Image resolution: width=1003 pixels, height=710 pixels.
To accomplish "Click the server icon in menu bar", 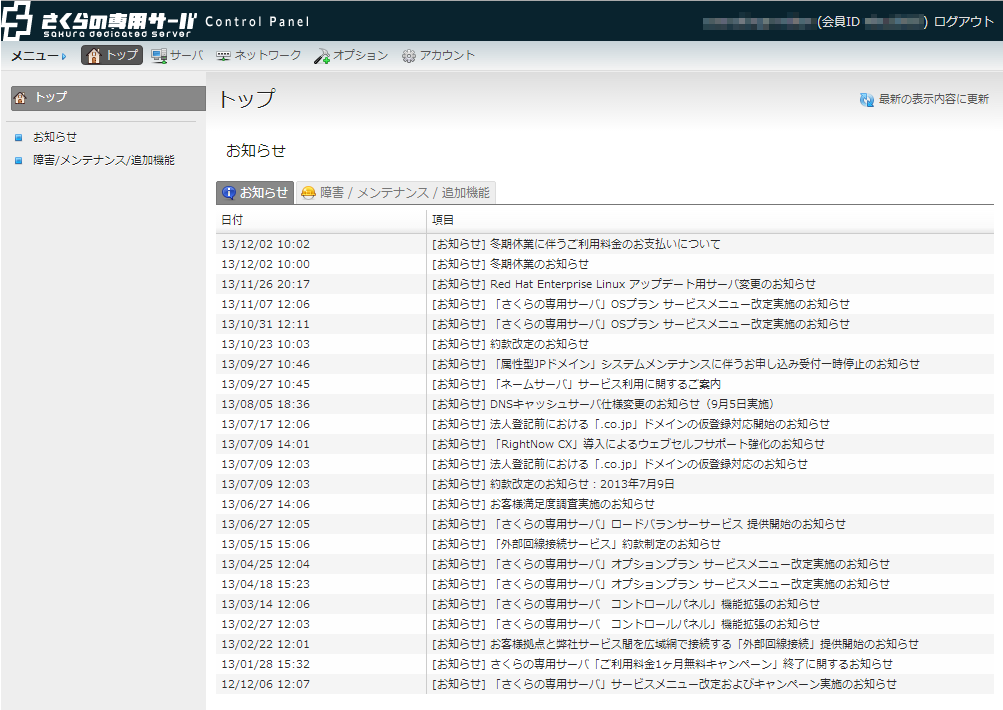I will [x=159, y=56].
